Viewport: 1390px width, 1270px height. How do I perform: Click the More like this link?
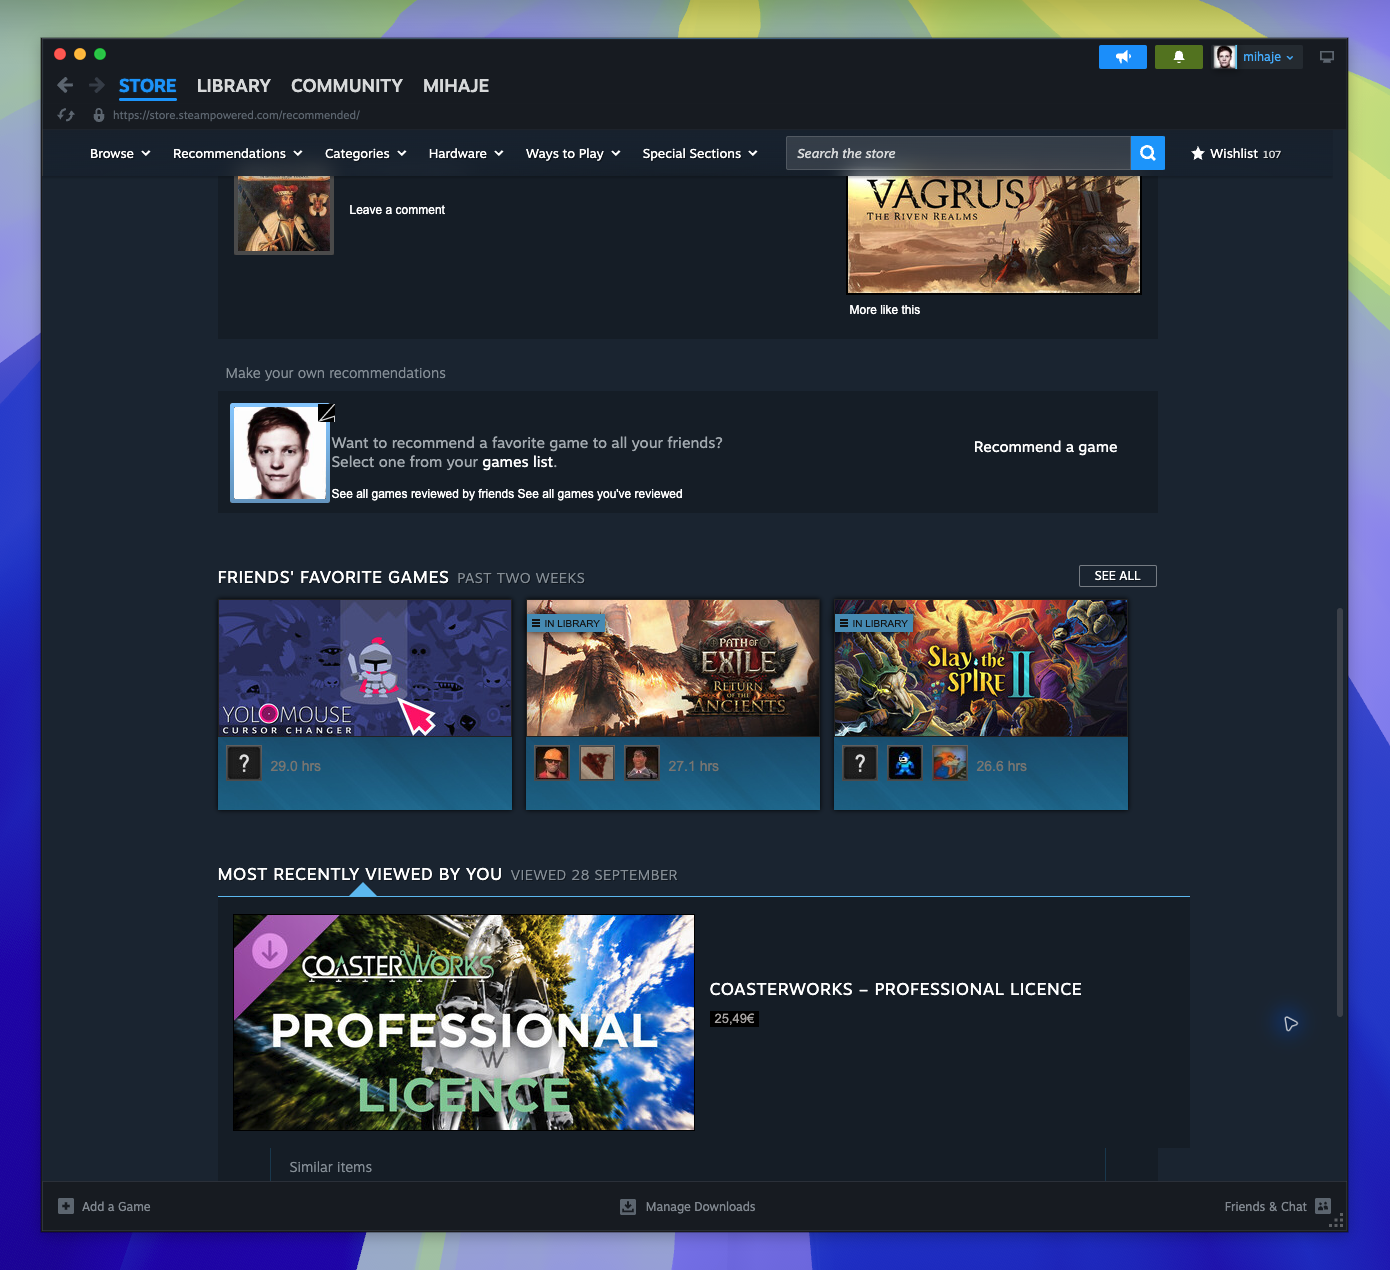coord(885,310)
